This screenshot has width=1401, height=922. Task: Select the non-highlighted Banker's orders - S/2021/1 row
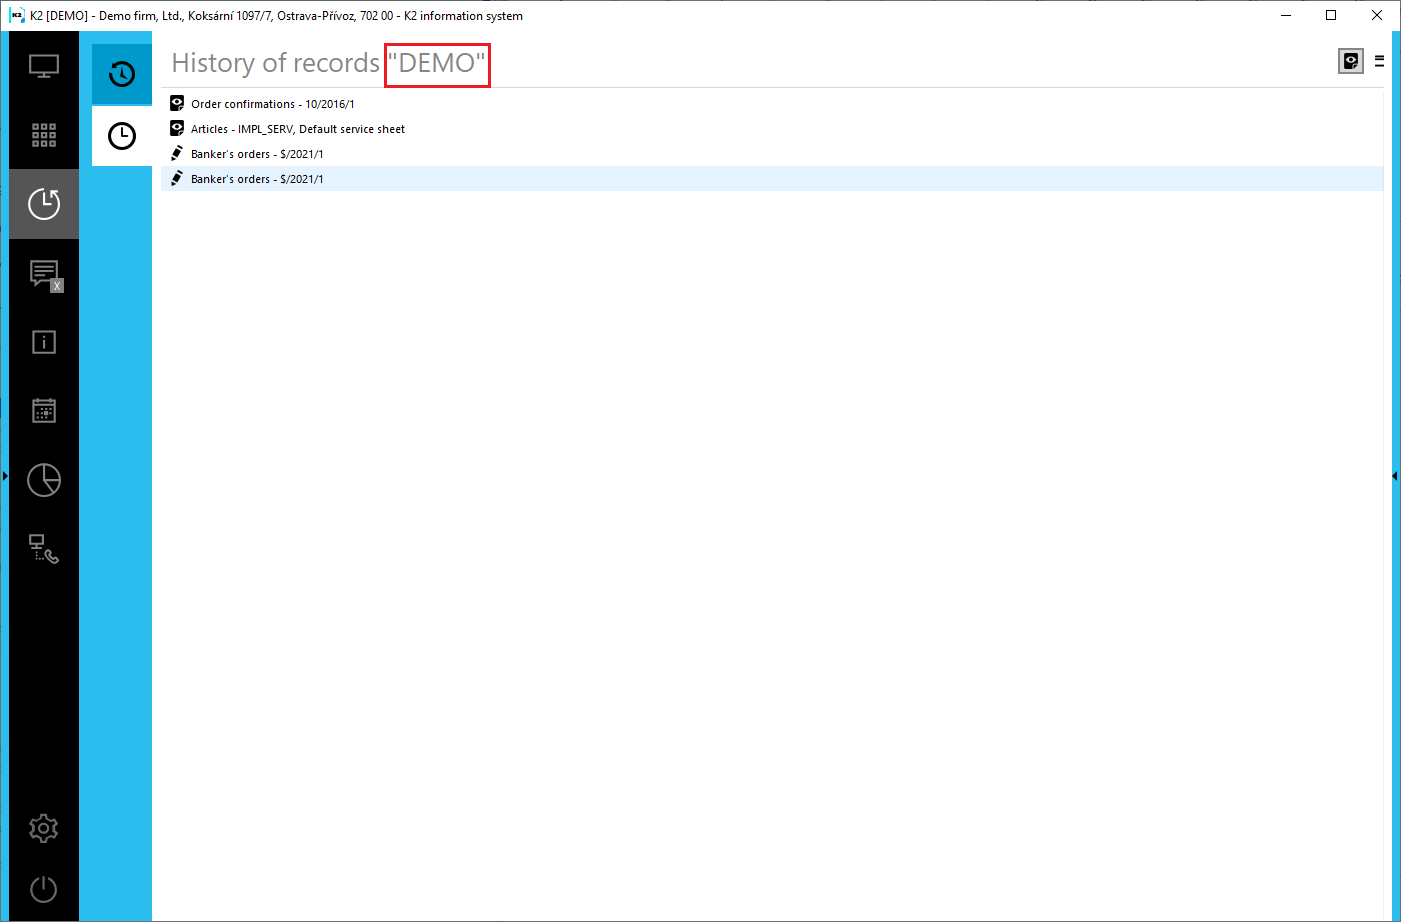pos(772,154)
